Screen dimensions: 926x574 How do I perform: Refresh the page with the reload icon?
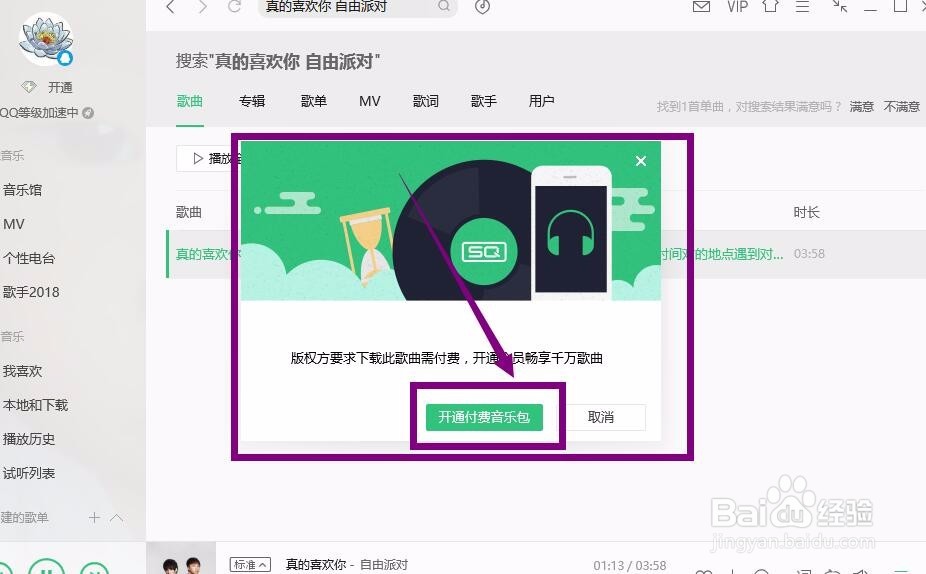click(x=235, y=6)
